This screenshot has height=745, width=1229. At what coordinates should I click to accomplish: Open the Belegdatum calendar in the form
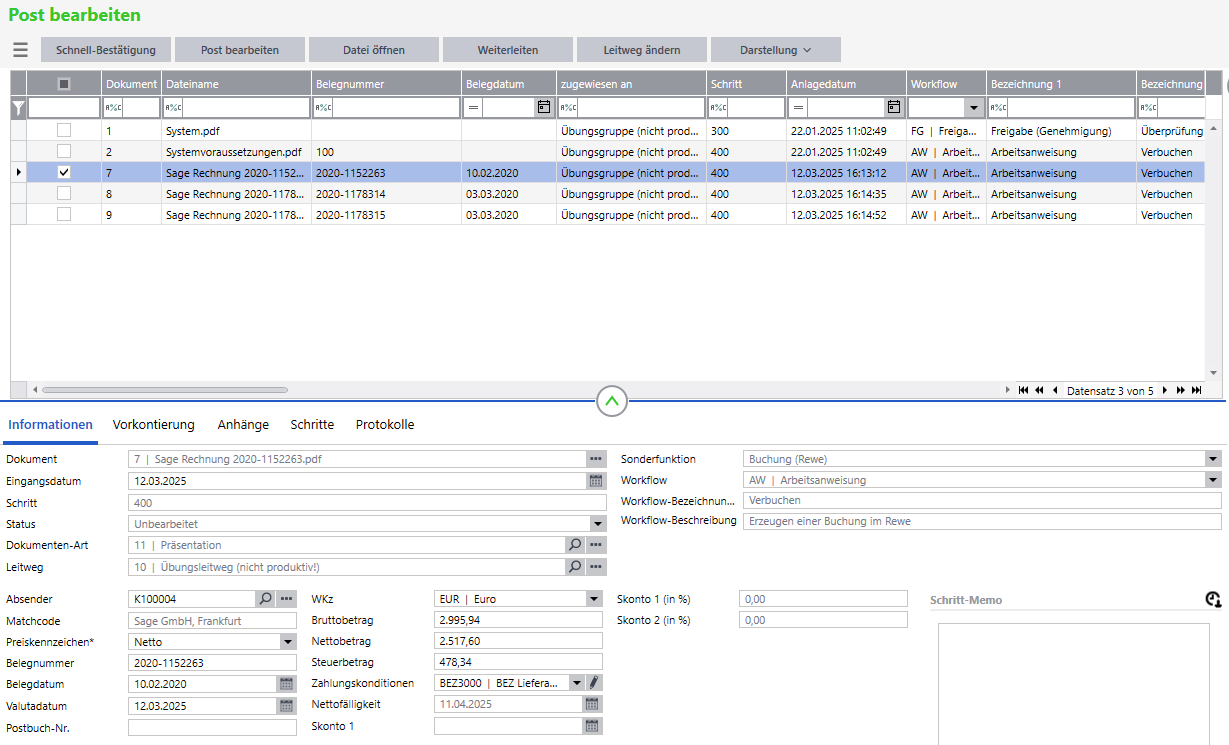pyautogui.click(x=287, y=684)
